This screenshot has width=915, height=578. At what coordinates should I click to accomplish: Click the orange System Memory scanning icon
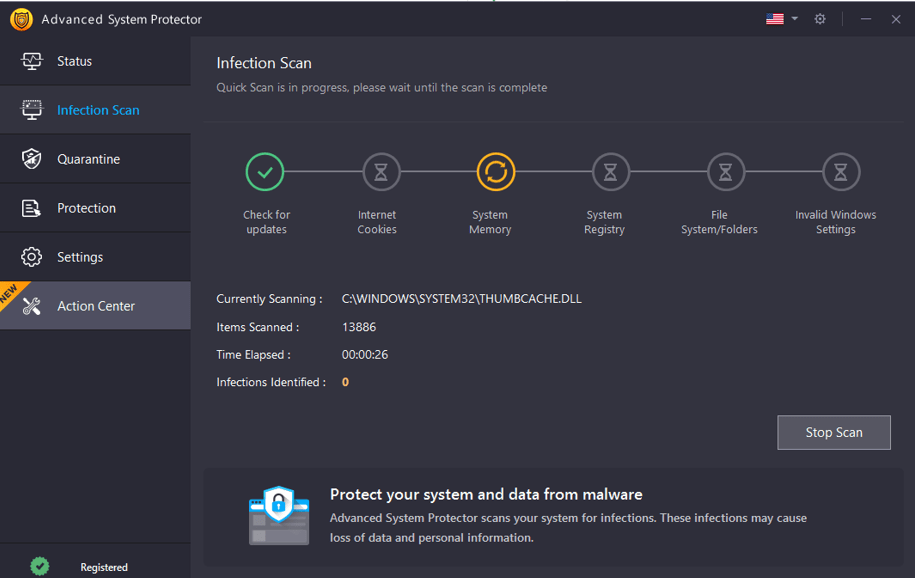495,172
